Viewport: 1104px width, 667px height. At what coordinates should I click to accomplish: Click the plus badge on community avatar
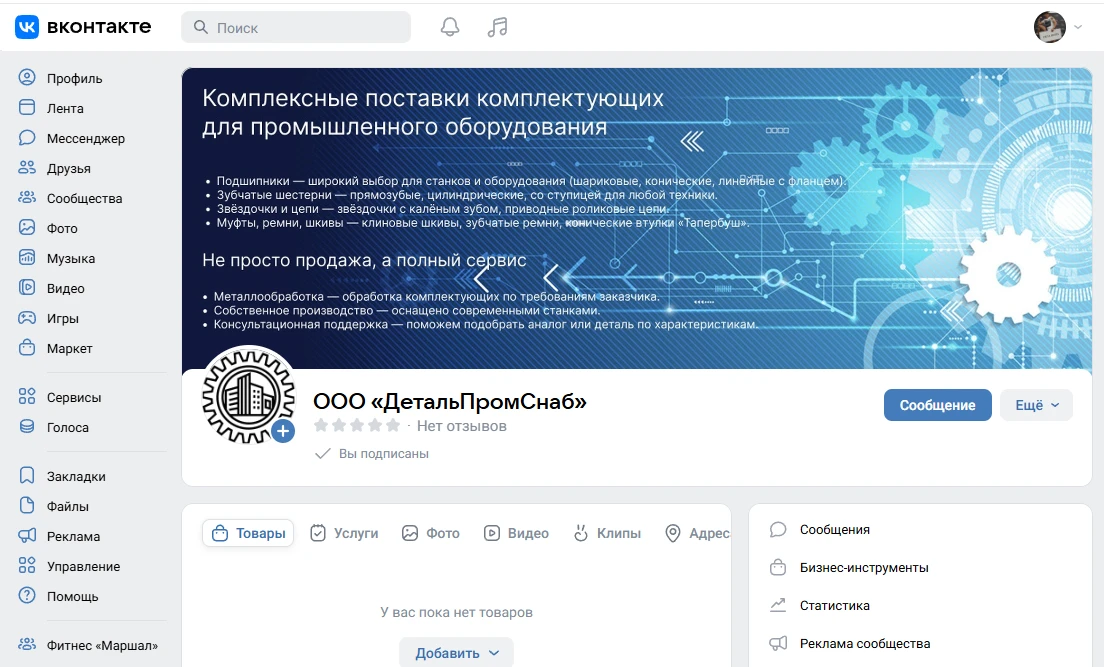click(283, 430)
